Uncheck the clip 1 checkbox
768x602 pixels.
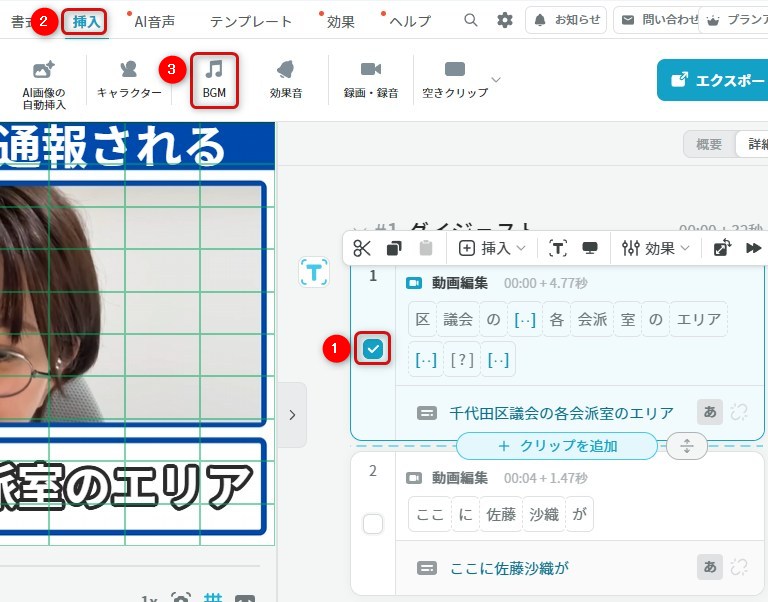(x=373, y=349)
